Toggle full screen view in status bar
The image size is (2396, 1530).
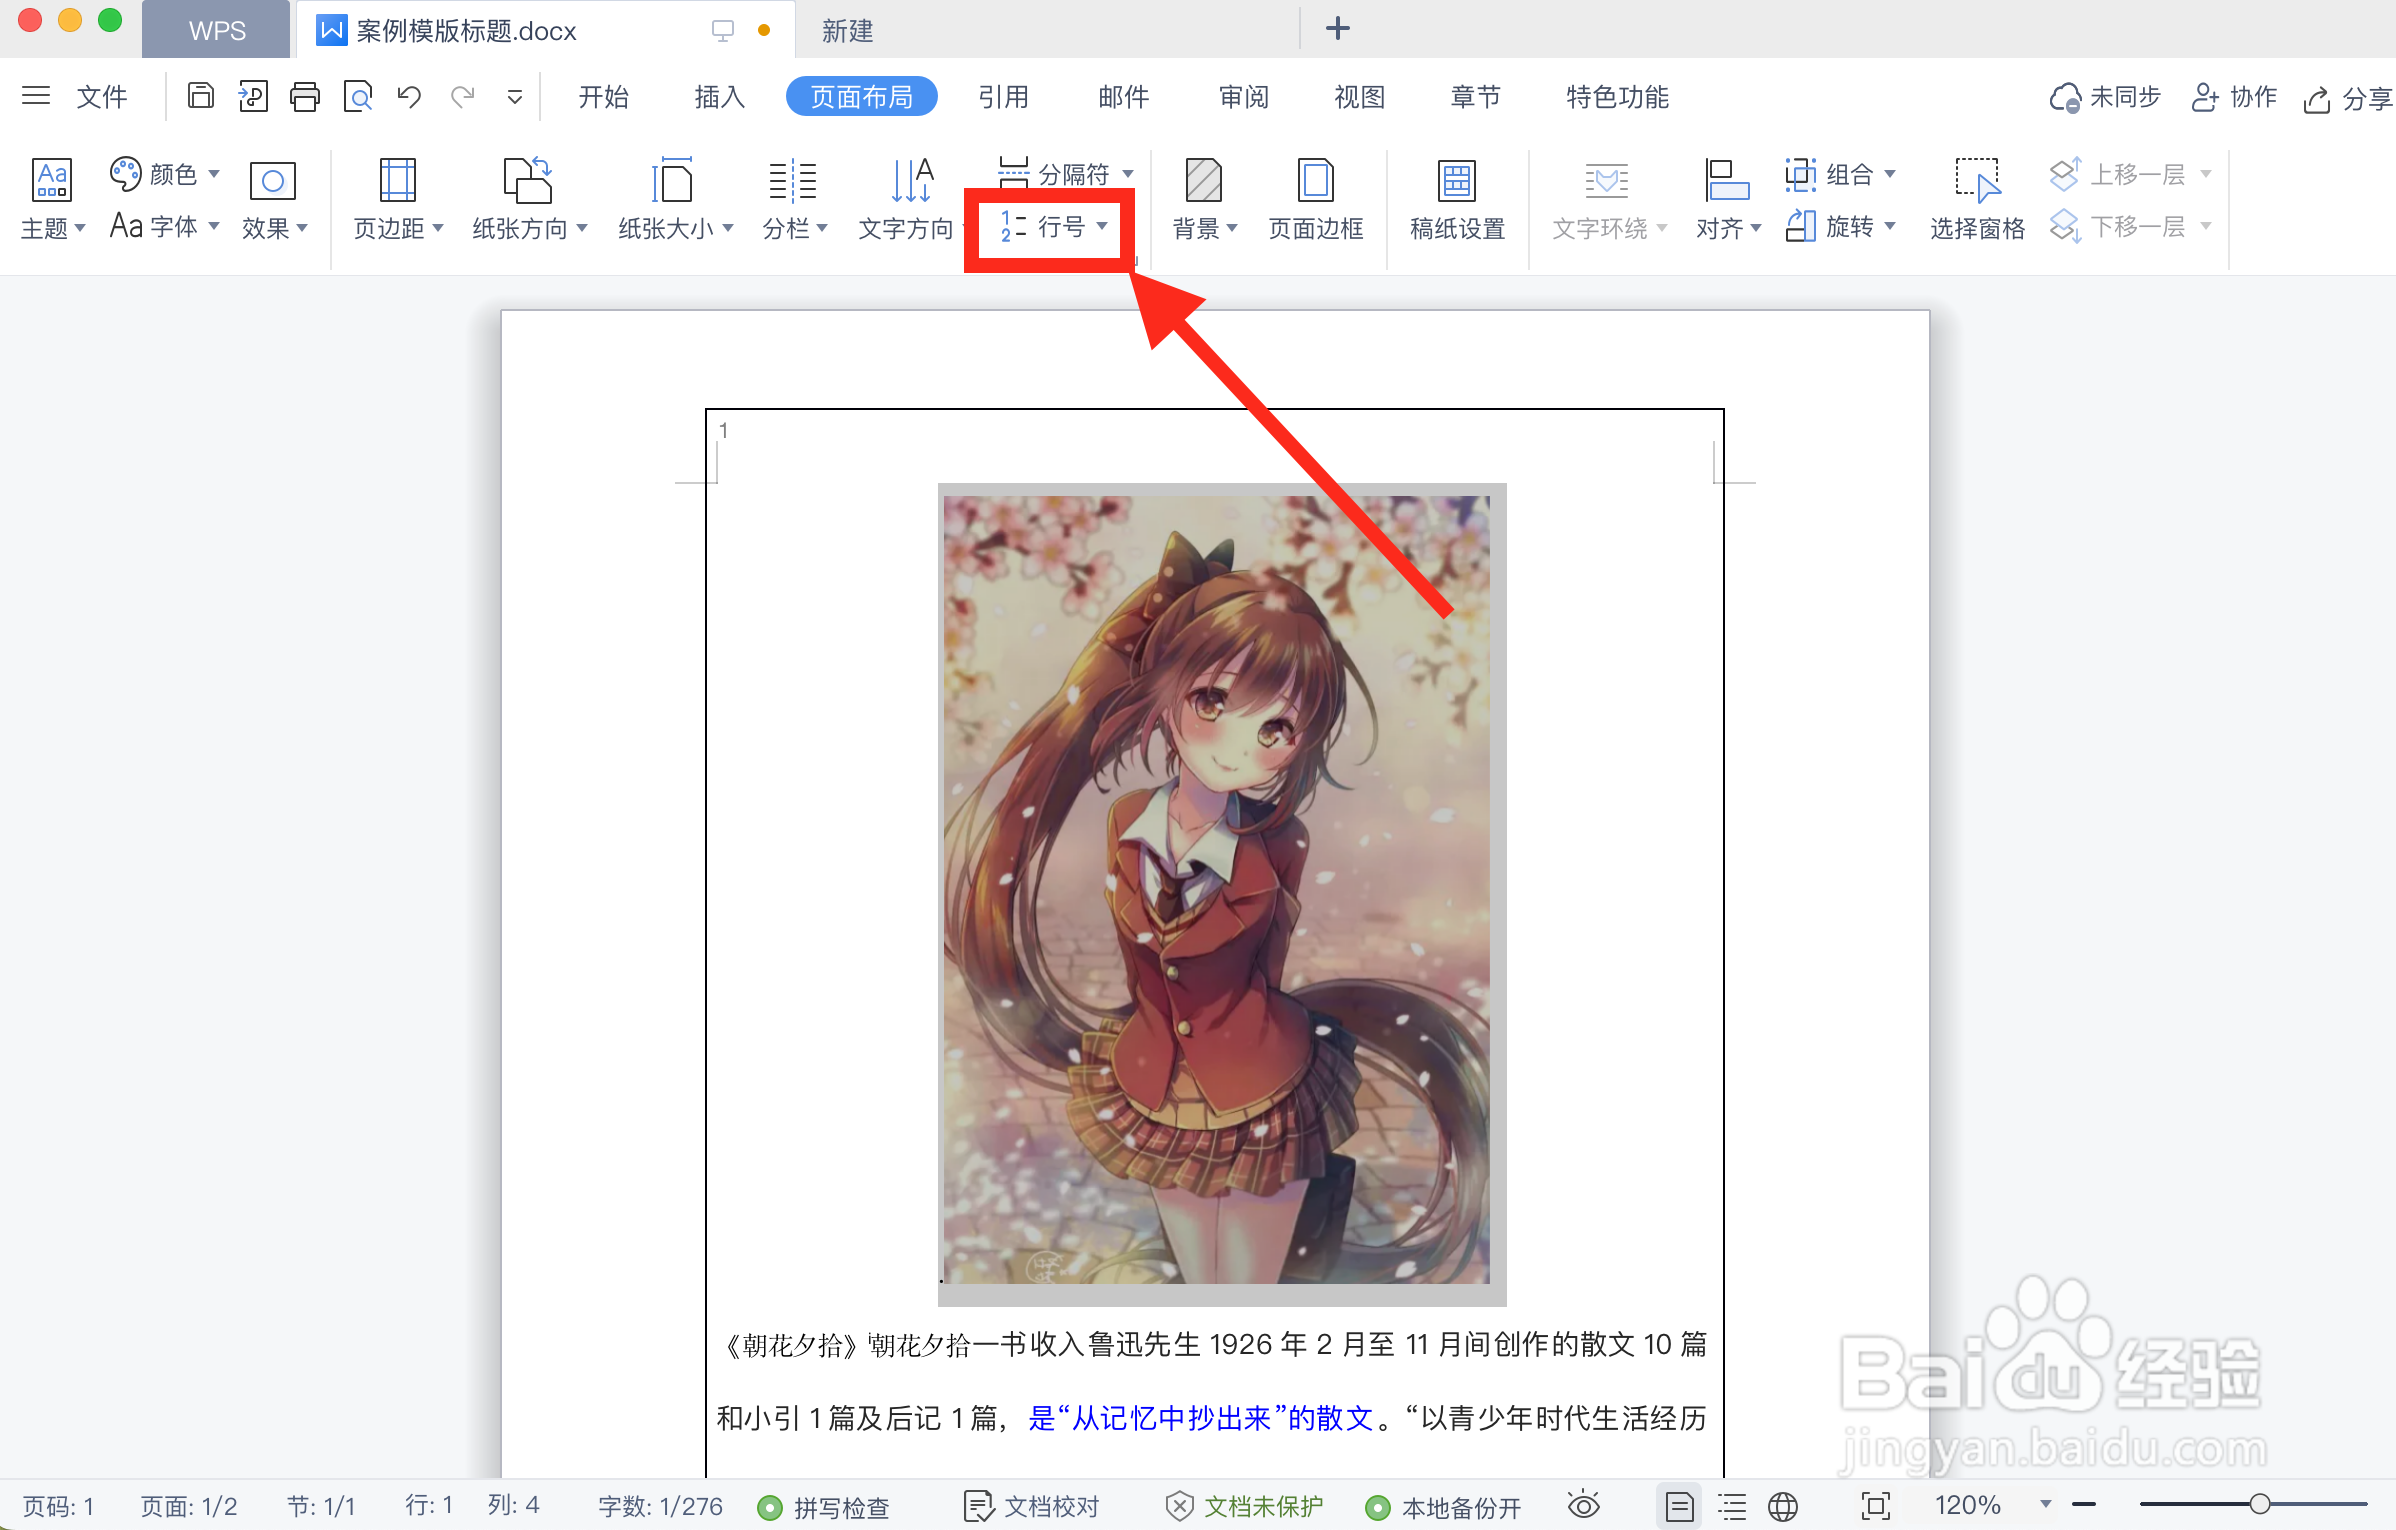click(x=1875, y=1506)
